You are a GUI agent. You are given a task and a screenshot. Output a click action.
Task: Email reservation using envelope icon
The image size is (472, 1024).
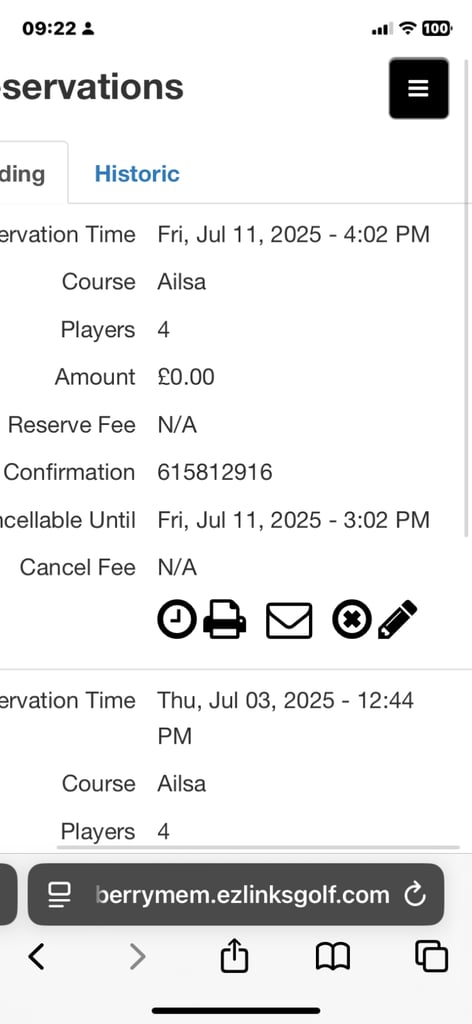(x=289, y=620)
